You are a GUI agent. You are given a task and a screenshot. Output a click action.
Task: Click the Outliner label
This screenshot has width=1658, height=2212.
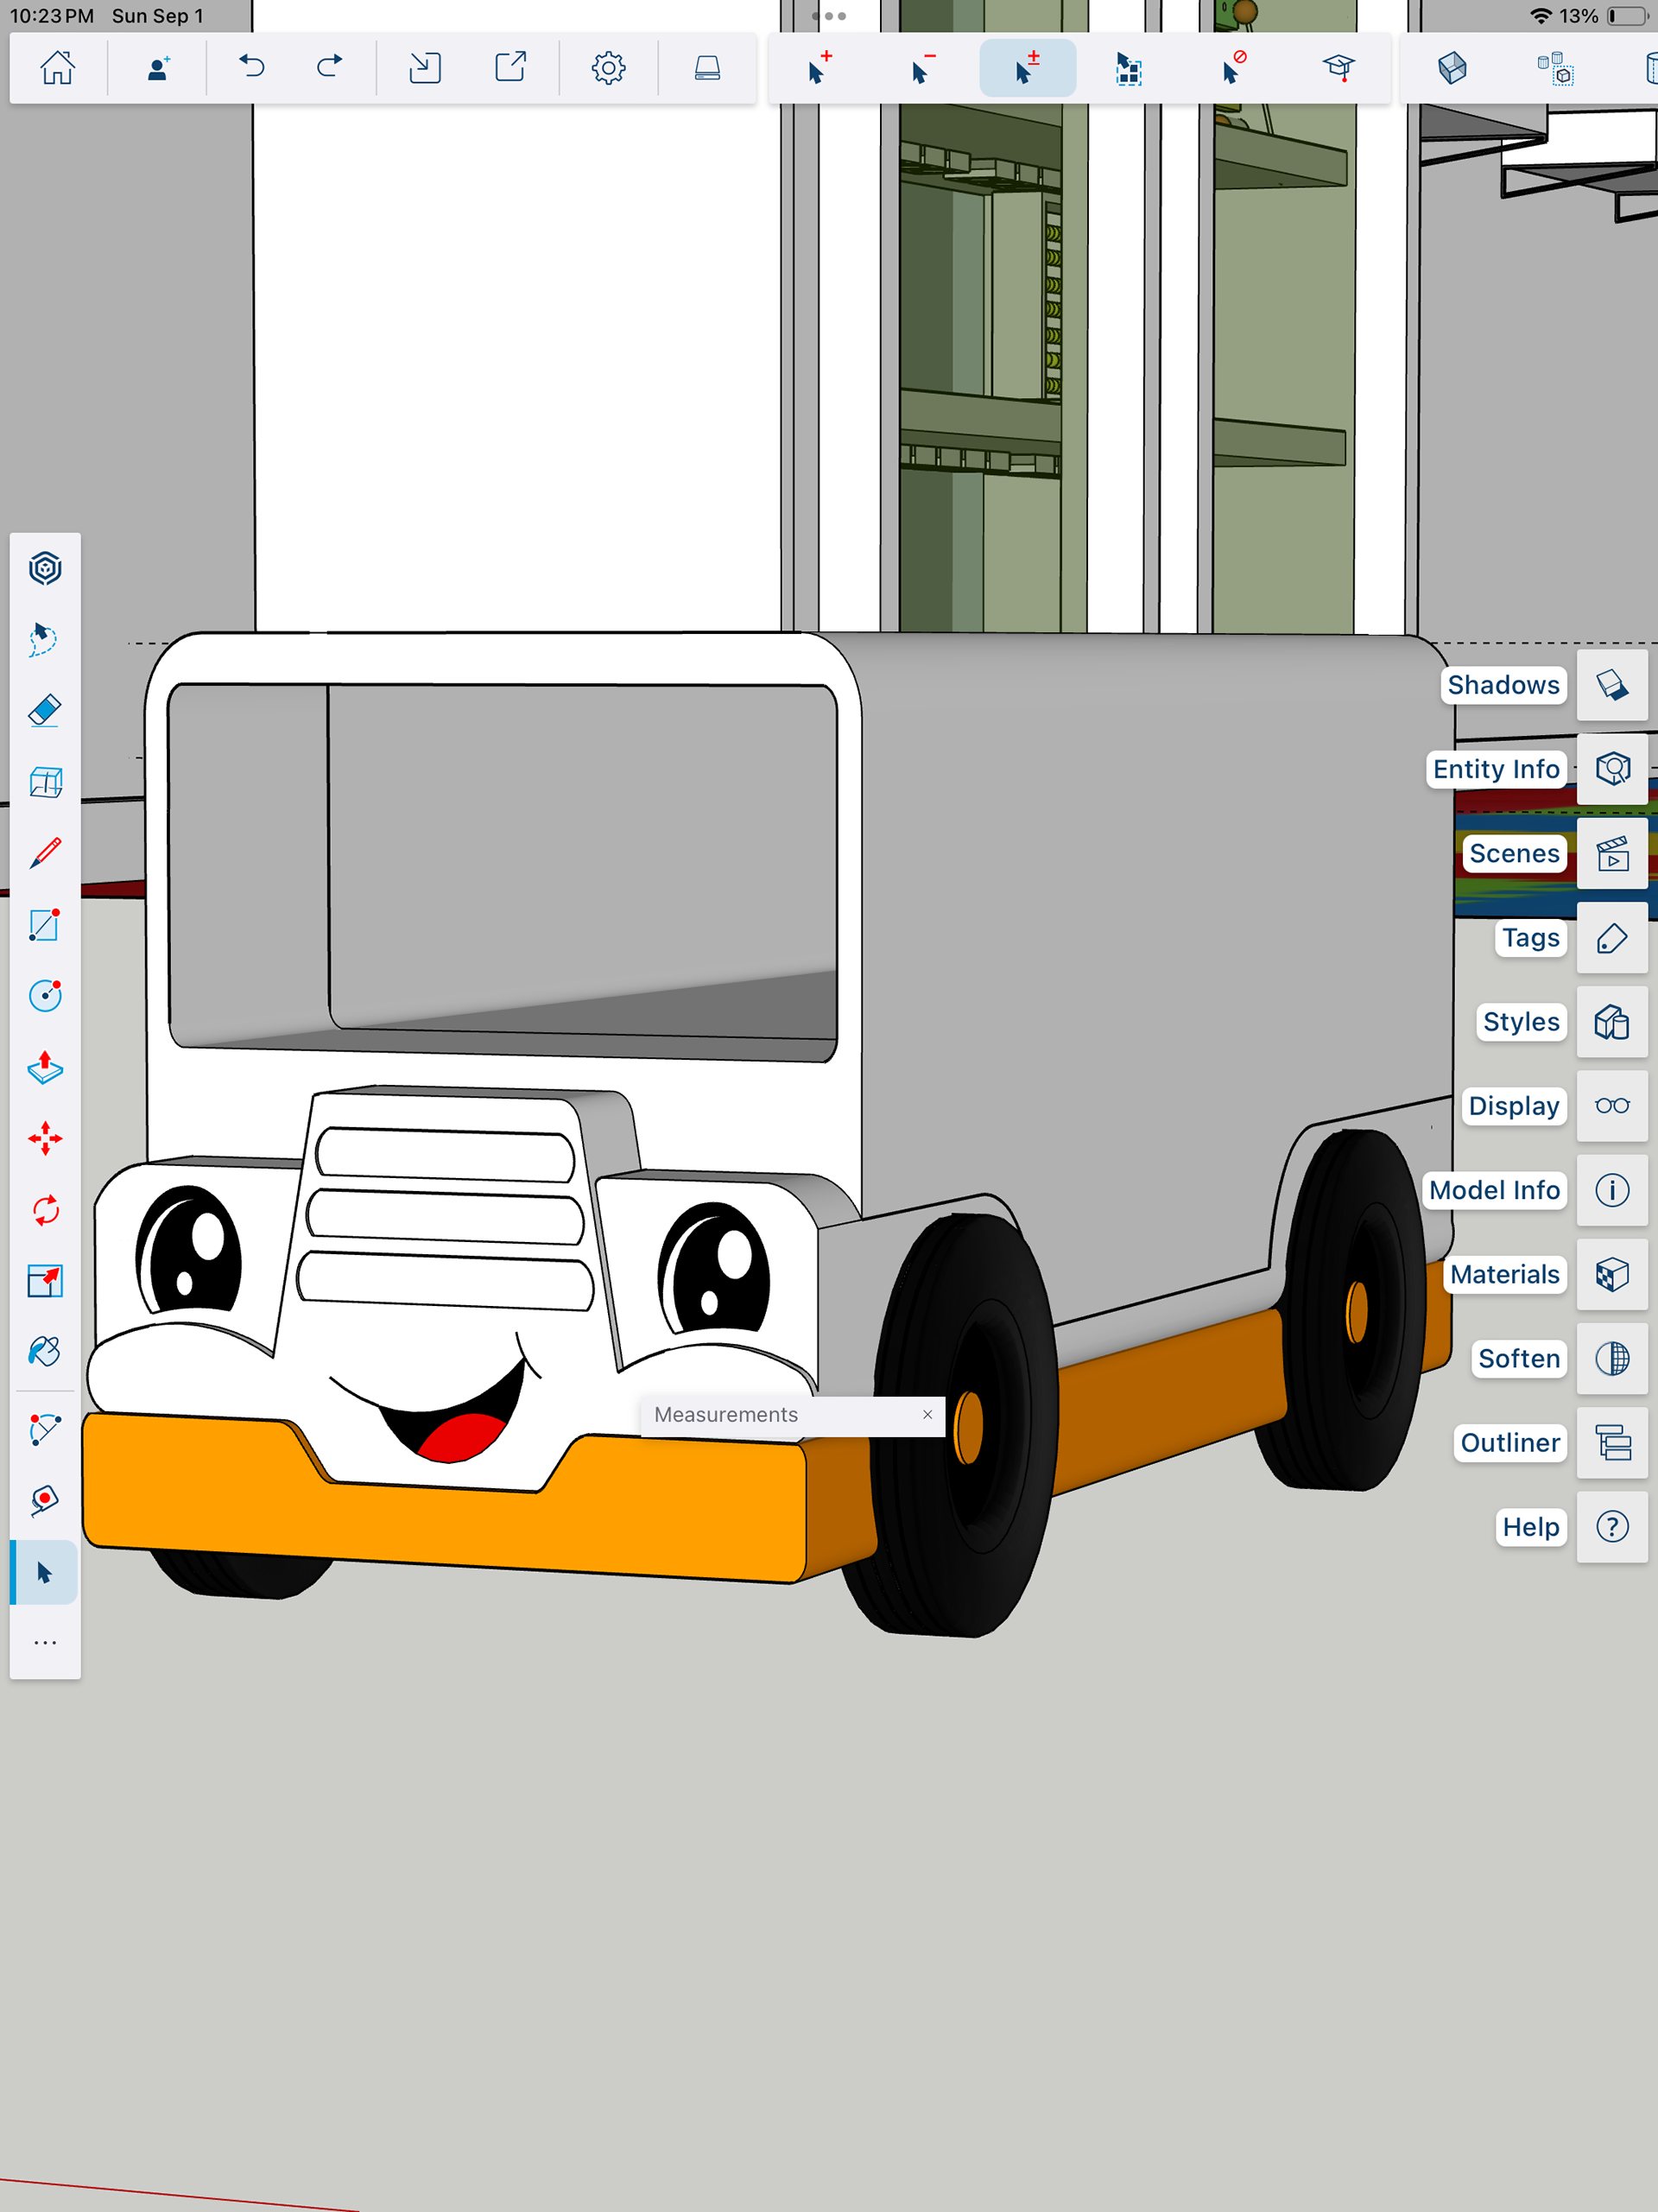point(1510,1443)
